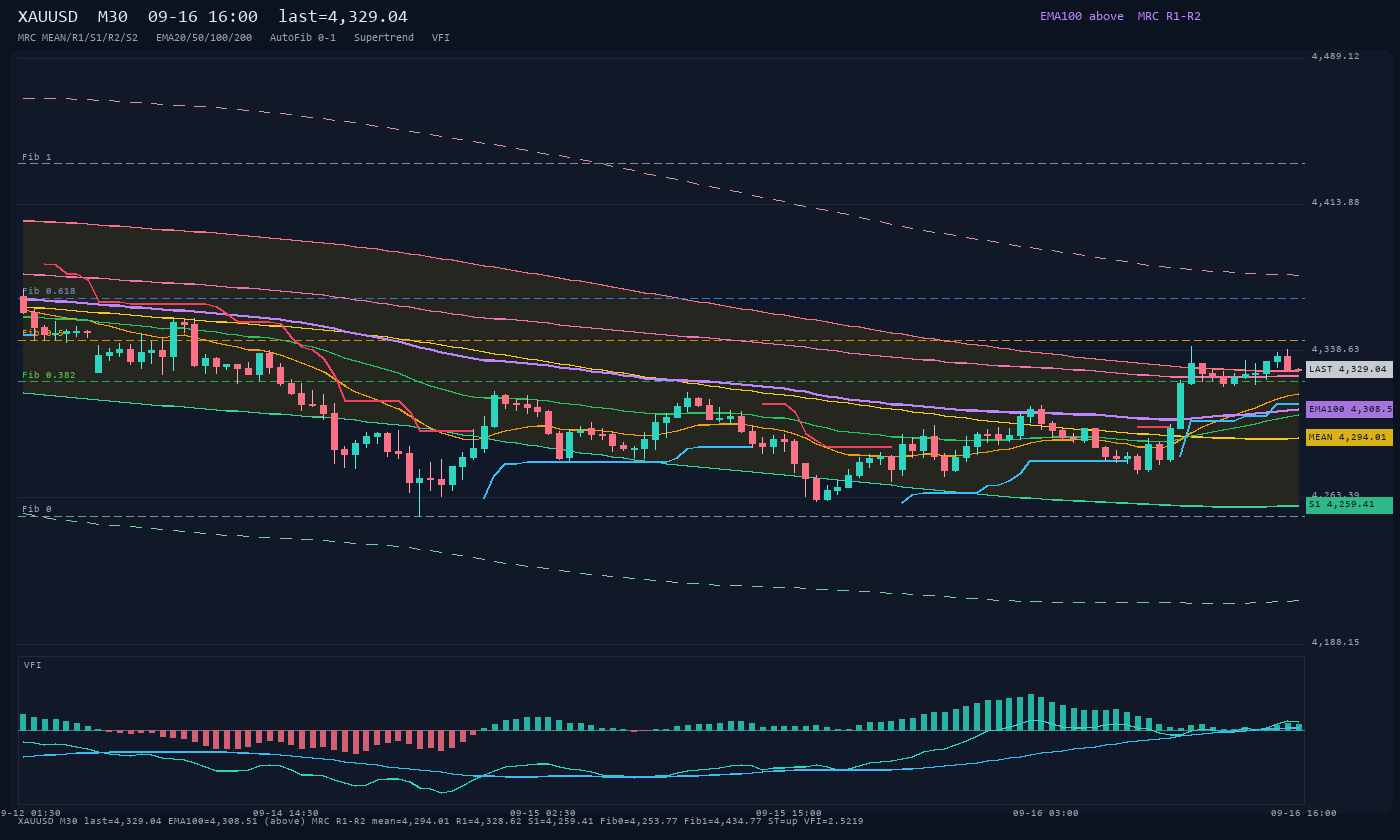The width and height of the screenshot is (1400, 840).
Task: Click the 'Fib 0' level label
Action: click(x=37, y=509)
